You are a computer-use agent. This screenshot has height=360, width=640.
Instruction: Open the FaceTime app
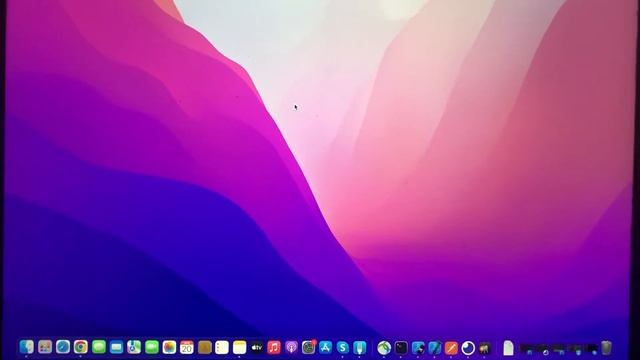point(151,347)
